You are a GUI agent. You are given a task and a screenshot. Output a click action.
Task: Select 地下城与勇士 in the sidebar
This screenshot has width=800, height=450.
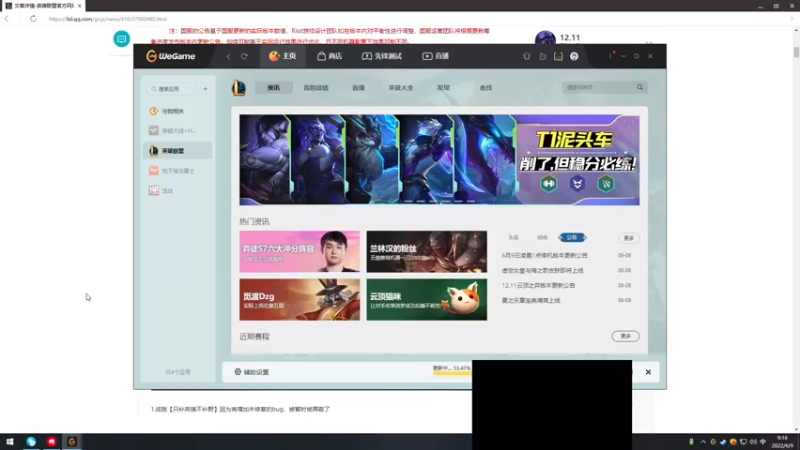click(178, 171)
